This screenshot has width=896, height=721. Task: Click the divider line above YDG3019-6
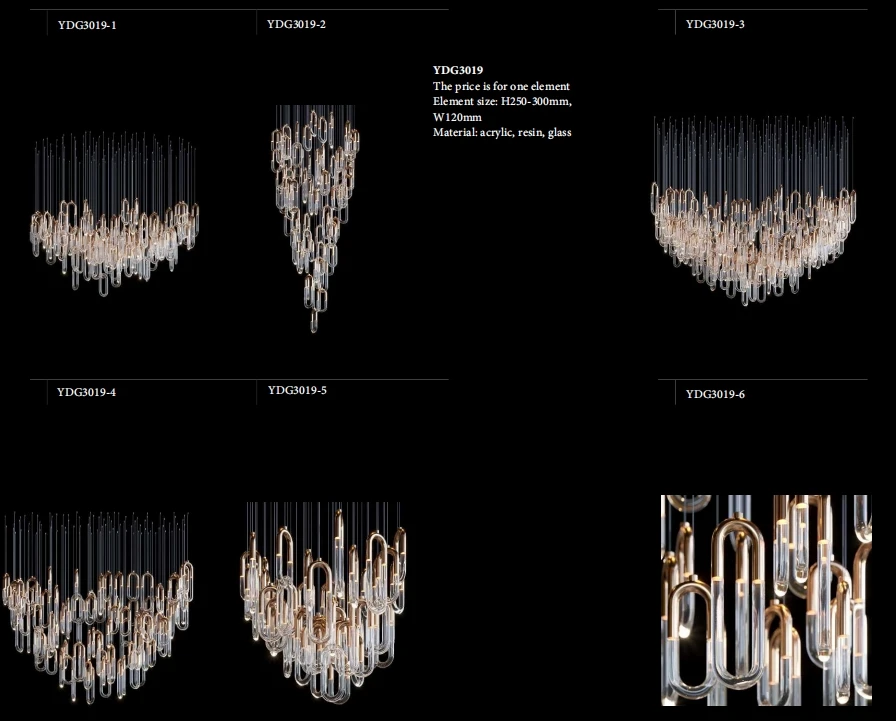point(762,379)
